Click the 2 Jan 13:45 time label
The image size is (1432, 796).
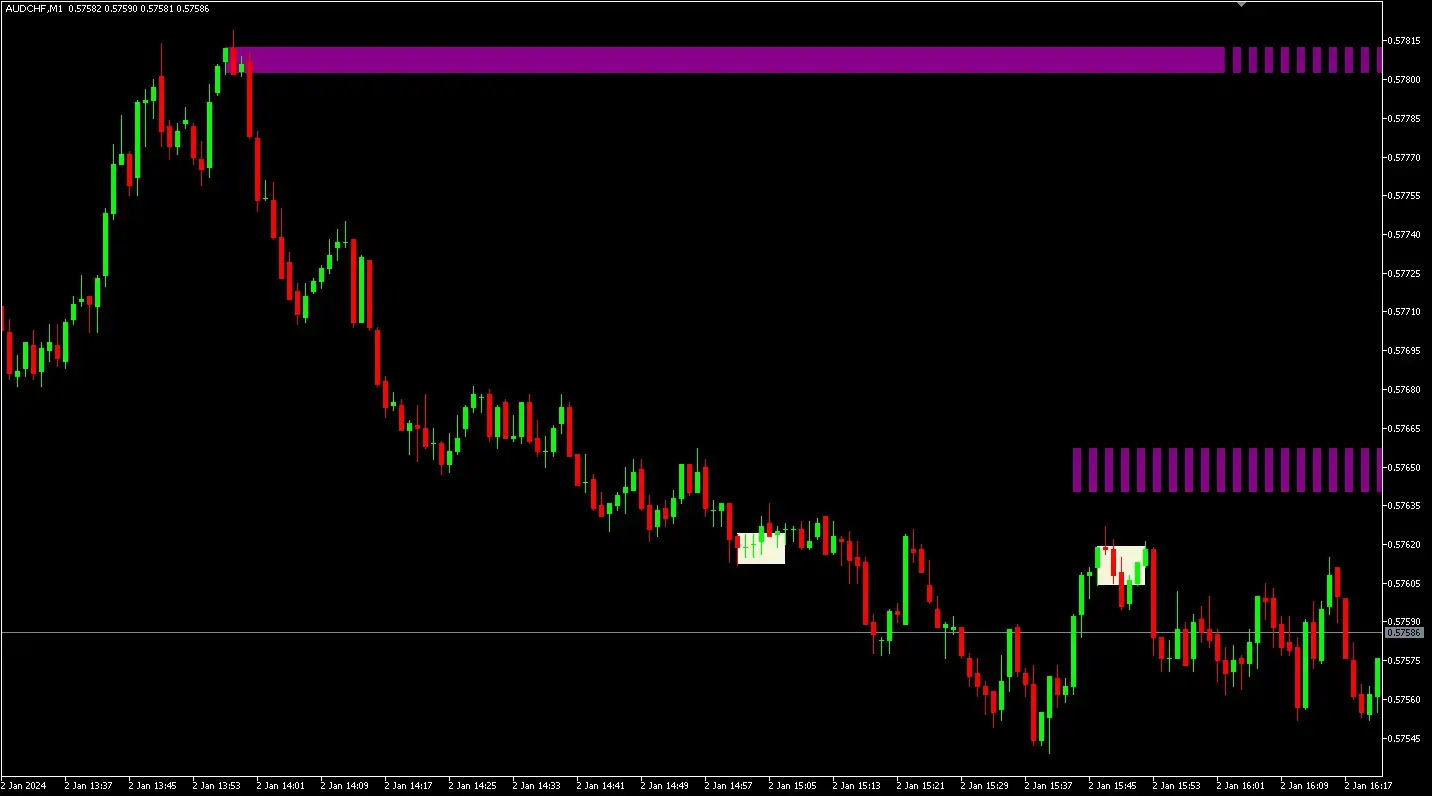153,786
